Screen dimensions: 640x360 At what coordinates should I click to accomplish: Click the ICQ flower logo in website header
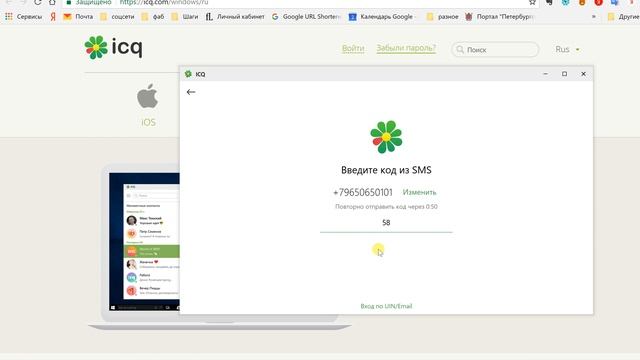pyautogui.click(x=96, y=47)
